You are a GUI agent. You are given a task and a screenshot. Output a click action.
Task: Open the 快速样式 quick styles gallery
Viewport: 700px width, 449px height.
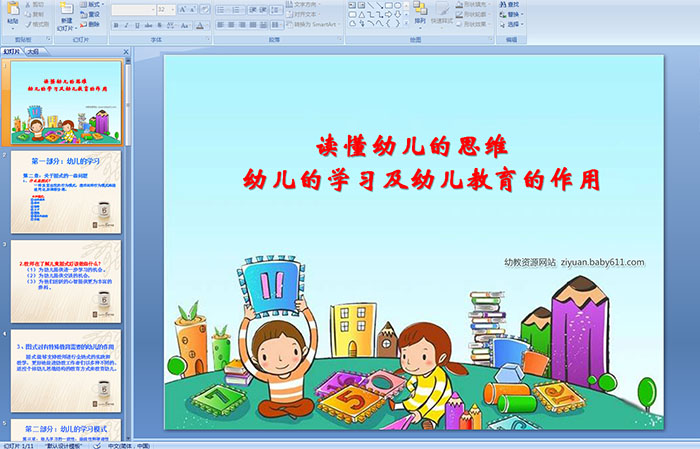coord(442,13)
